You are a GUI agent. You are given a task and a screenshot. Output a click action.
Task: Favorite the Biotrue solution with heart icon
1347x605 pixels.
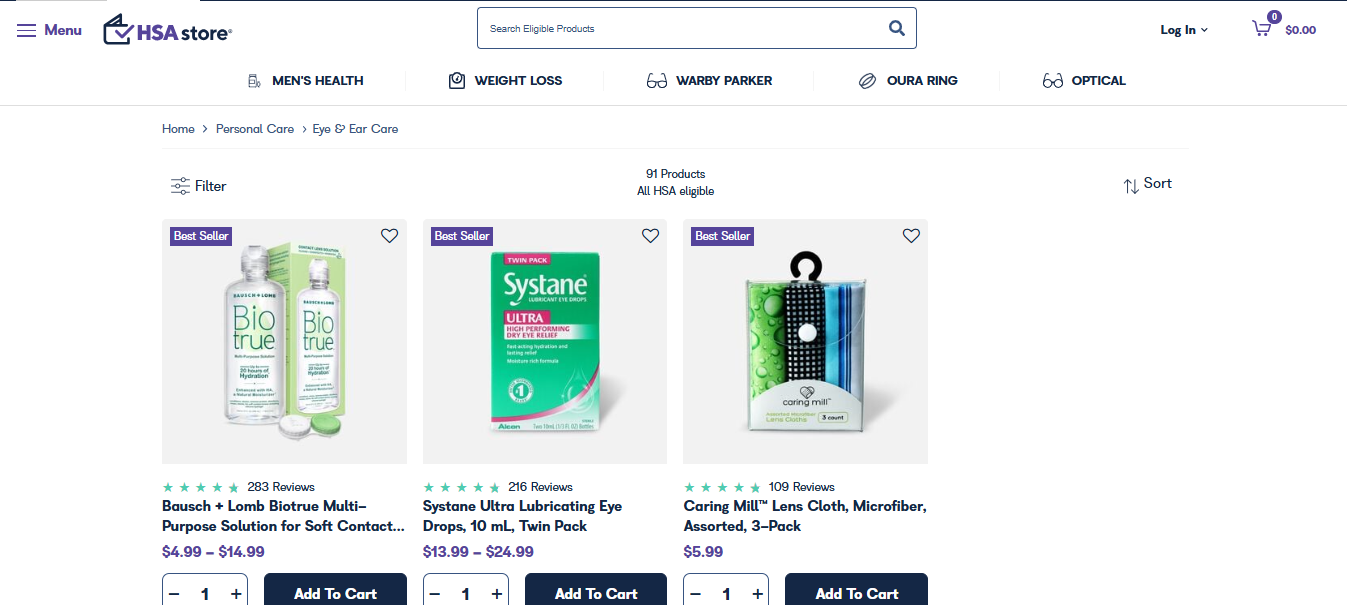390,236
